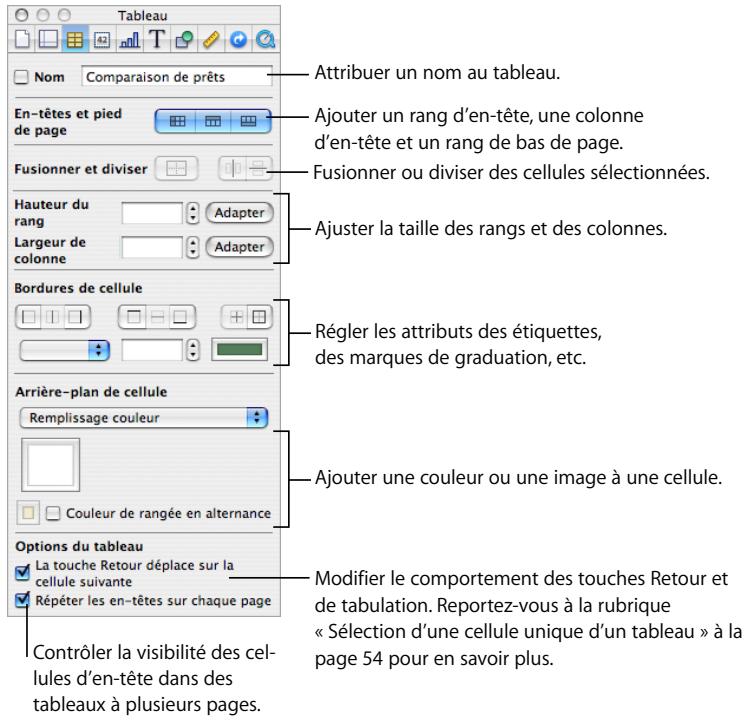Image resolution: width=748 pixels, height=722 pixels.
Task: Enable the Nom checkbox
Action: pos(21,77)
